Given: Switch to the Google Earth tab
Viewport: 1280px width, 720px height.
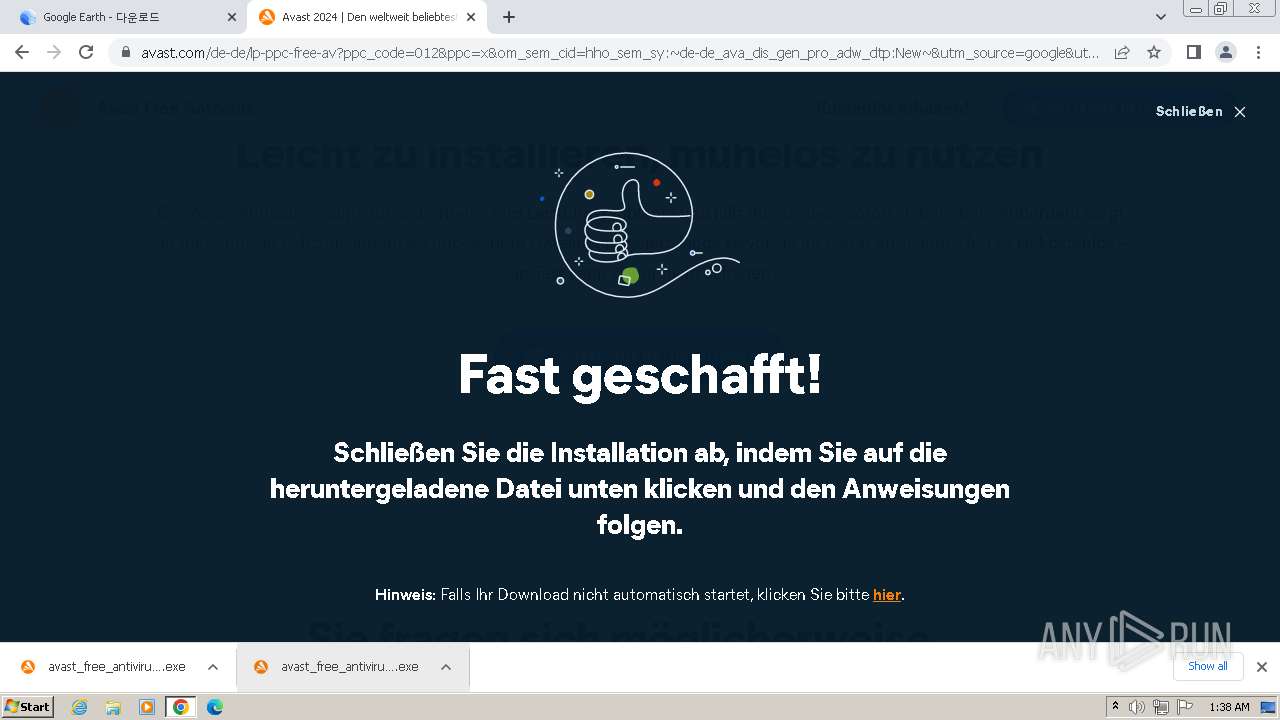Looking at the screenshot, I should 122,17.
